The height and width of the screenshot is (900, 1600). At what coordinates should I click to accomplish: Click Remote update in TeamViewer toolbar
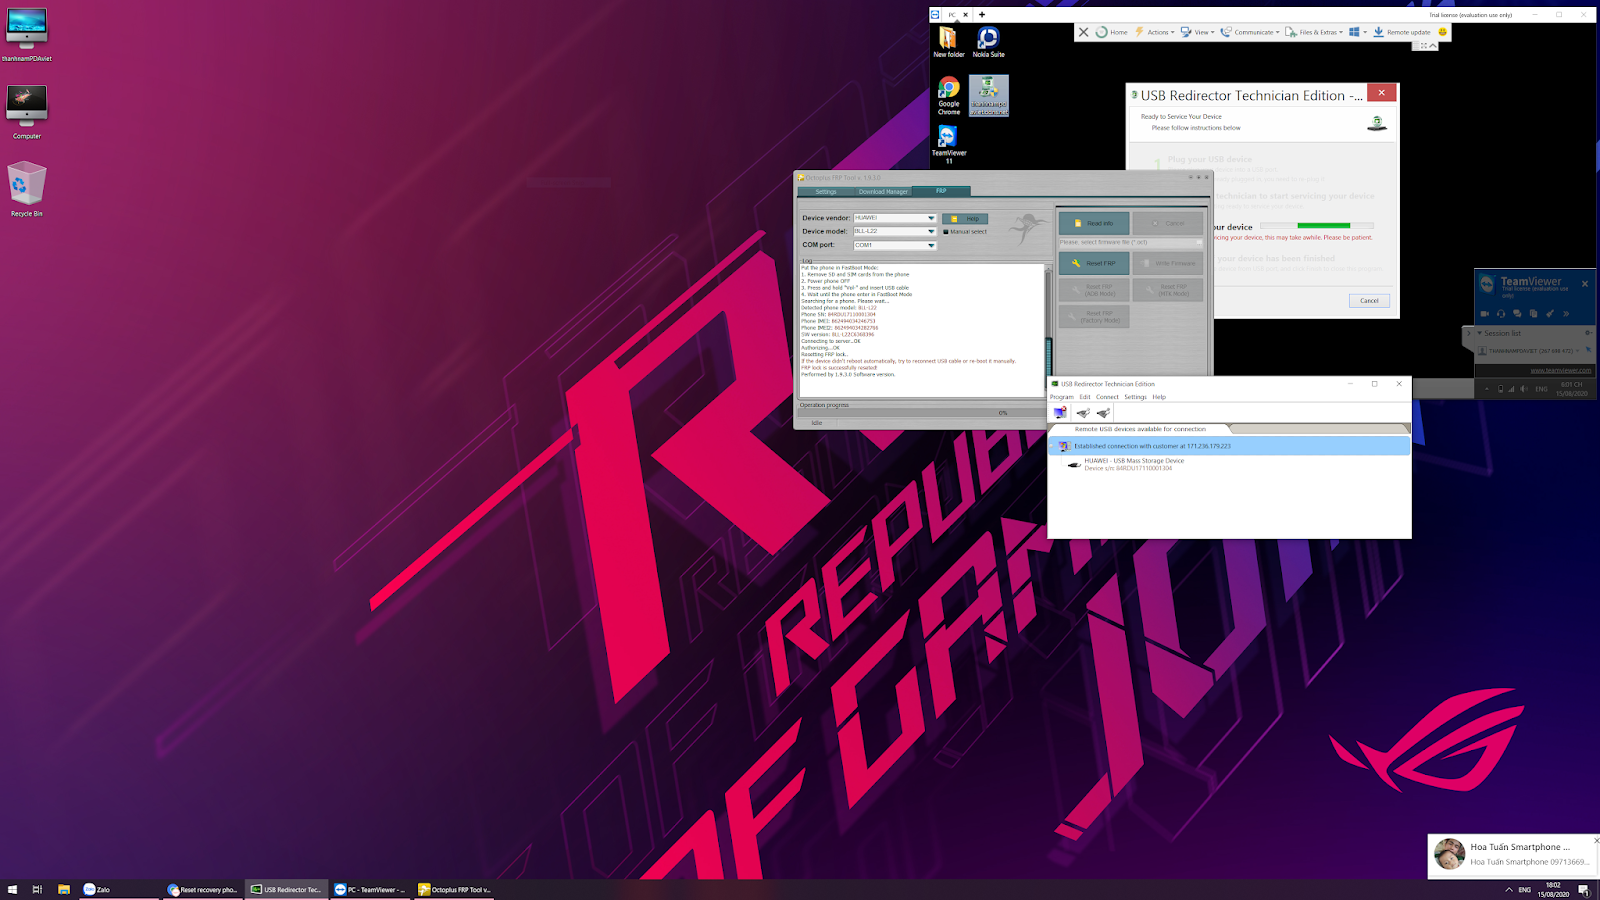click(1401, 32)
